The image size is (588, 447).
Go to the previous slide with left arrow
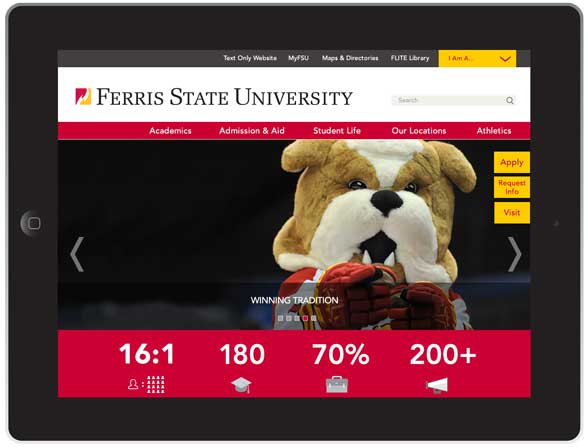pyautogui.click(x=77, y=254)
